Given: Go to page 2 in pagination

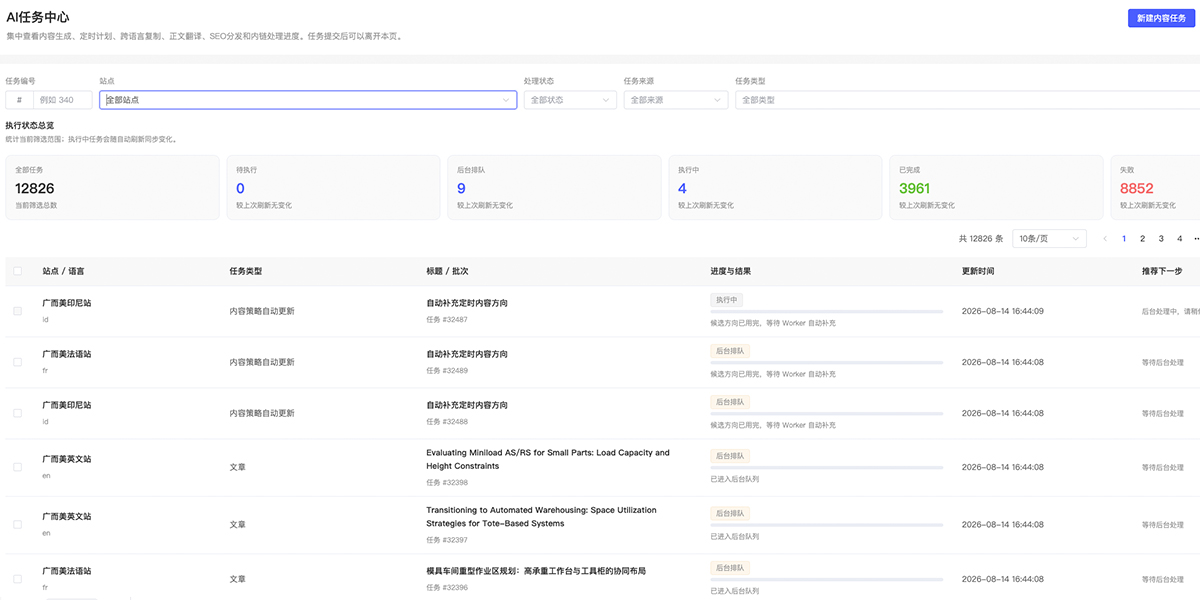Looking at the screenshot, I should 1142,239.
